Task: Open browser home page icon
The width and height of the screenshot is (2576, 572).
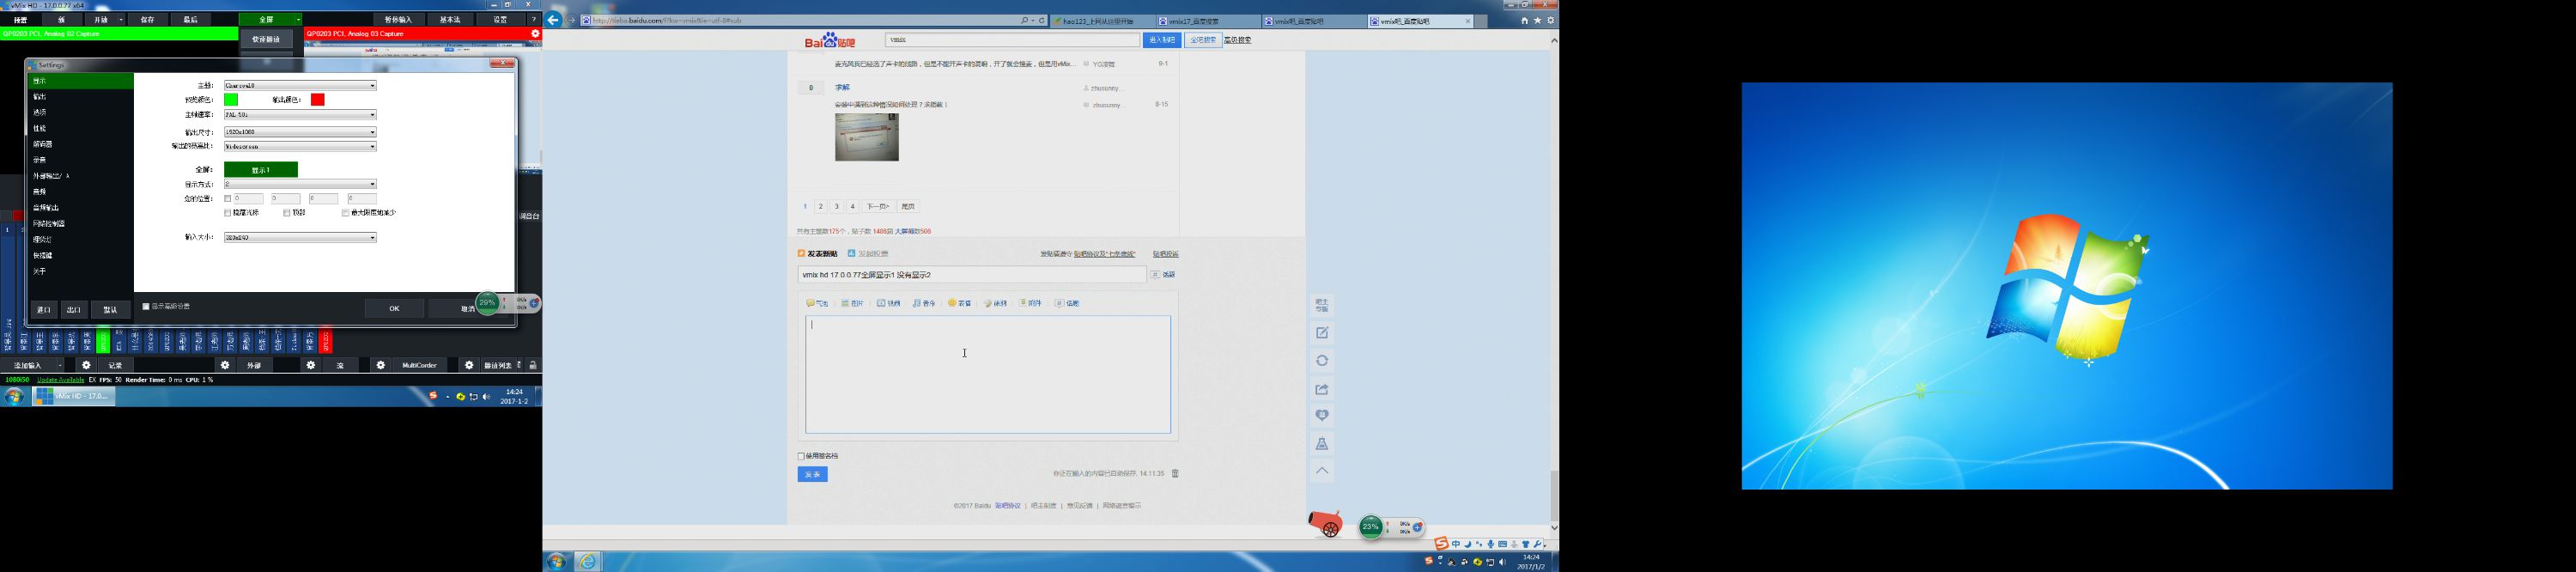Action: 1524,20
